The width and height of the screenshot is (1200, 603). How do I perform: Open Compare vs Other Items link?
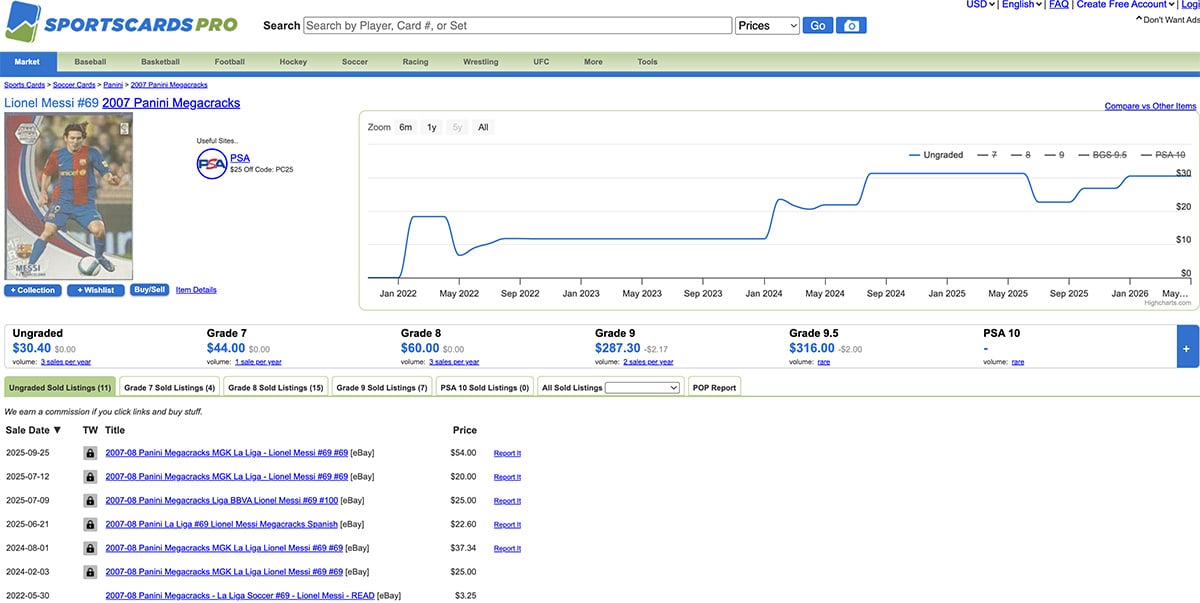click(1150, 106)
